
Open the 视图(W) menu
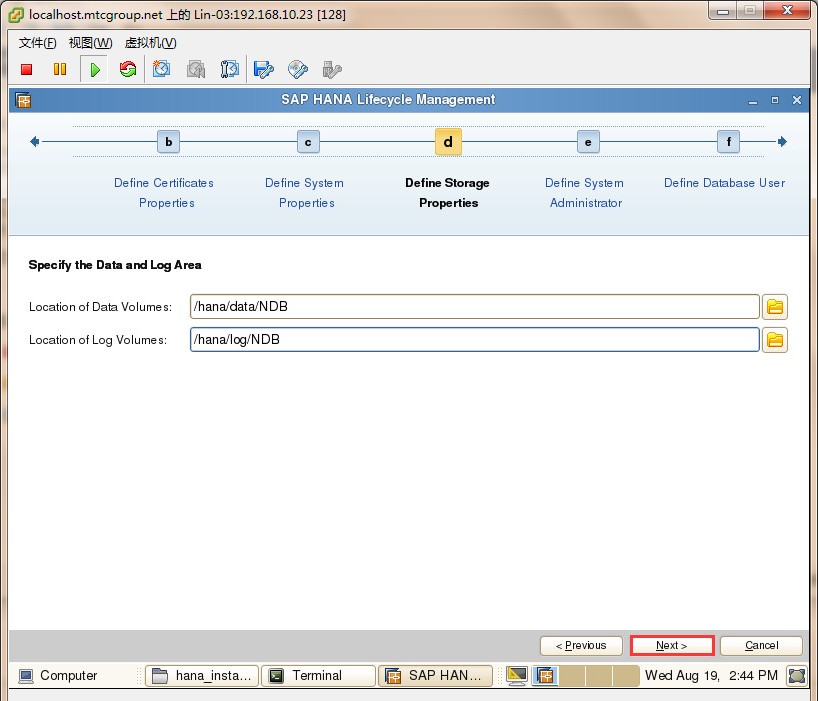point(90,43)
